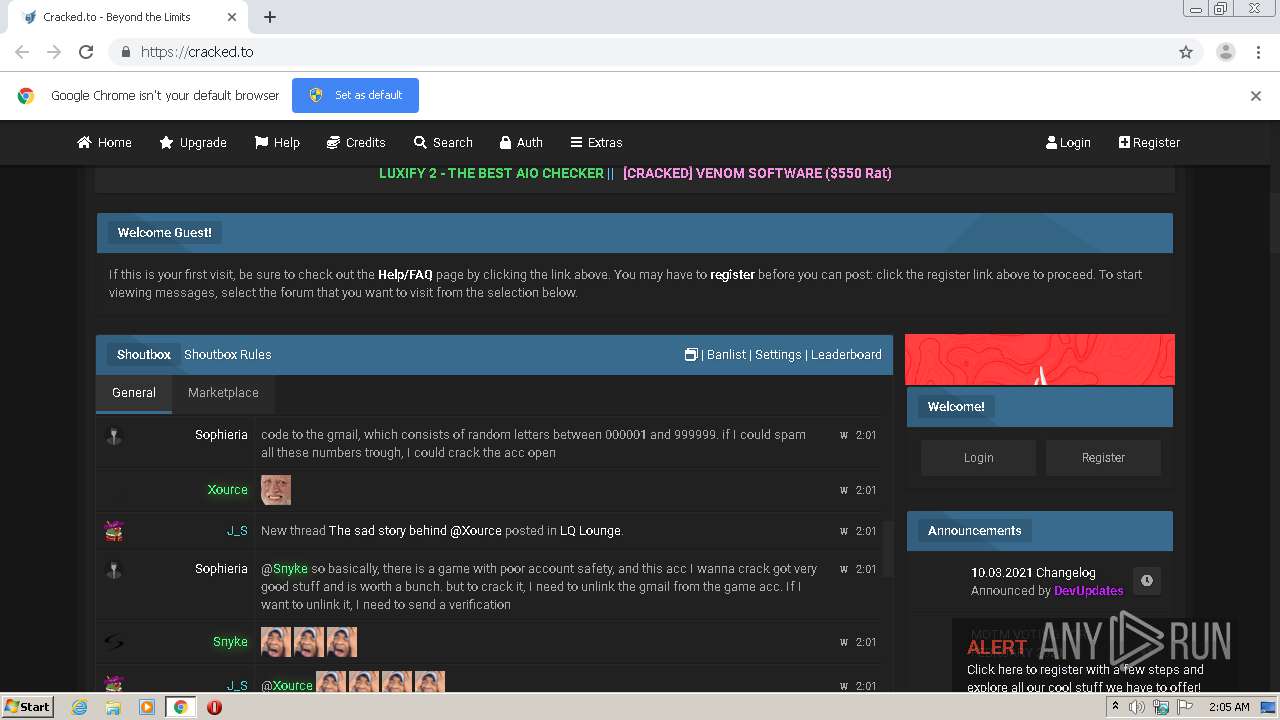The height and width of the screenshot is (720, 1280).
Task: Open the Home menu item
Action: (x=105, y=142)
